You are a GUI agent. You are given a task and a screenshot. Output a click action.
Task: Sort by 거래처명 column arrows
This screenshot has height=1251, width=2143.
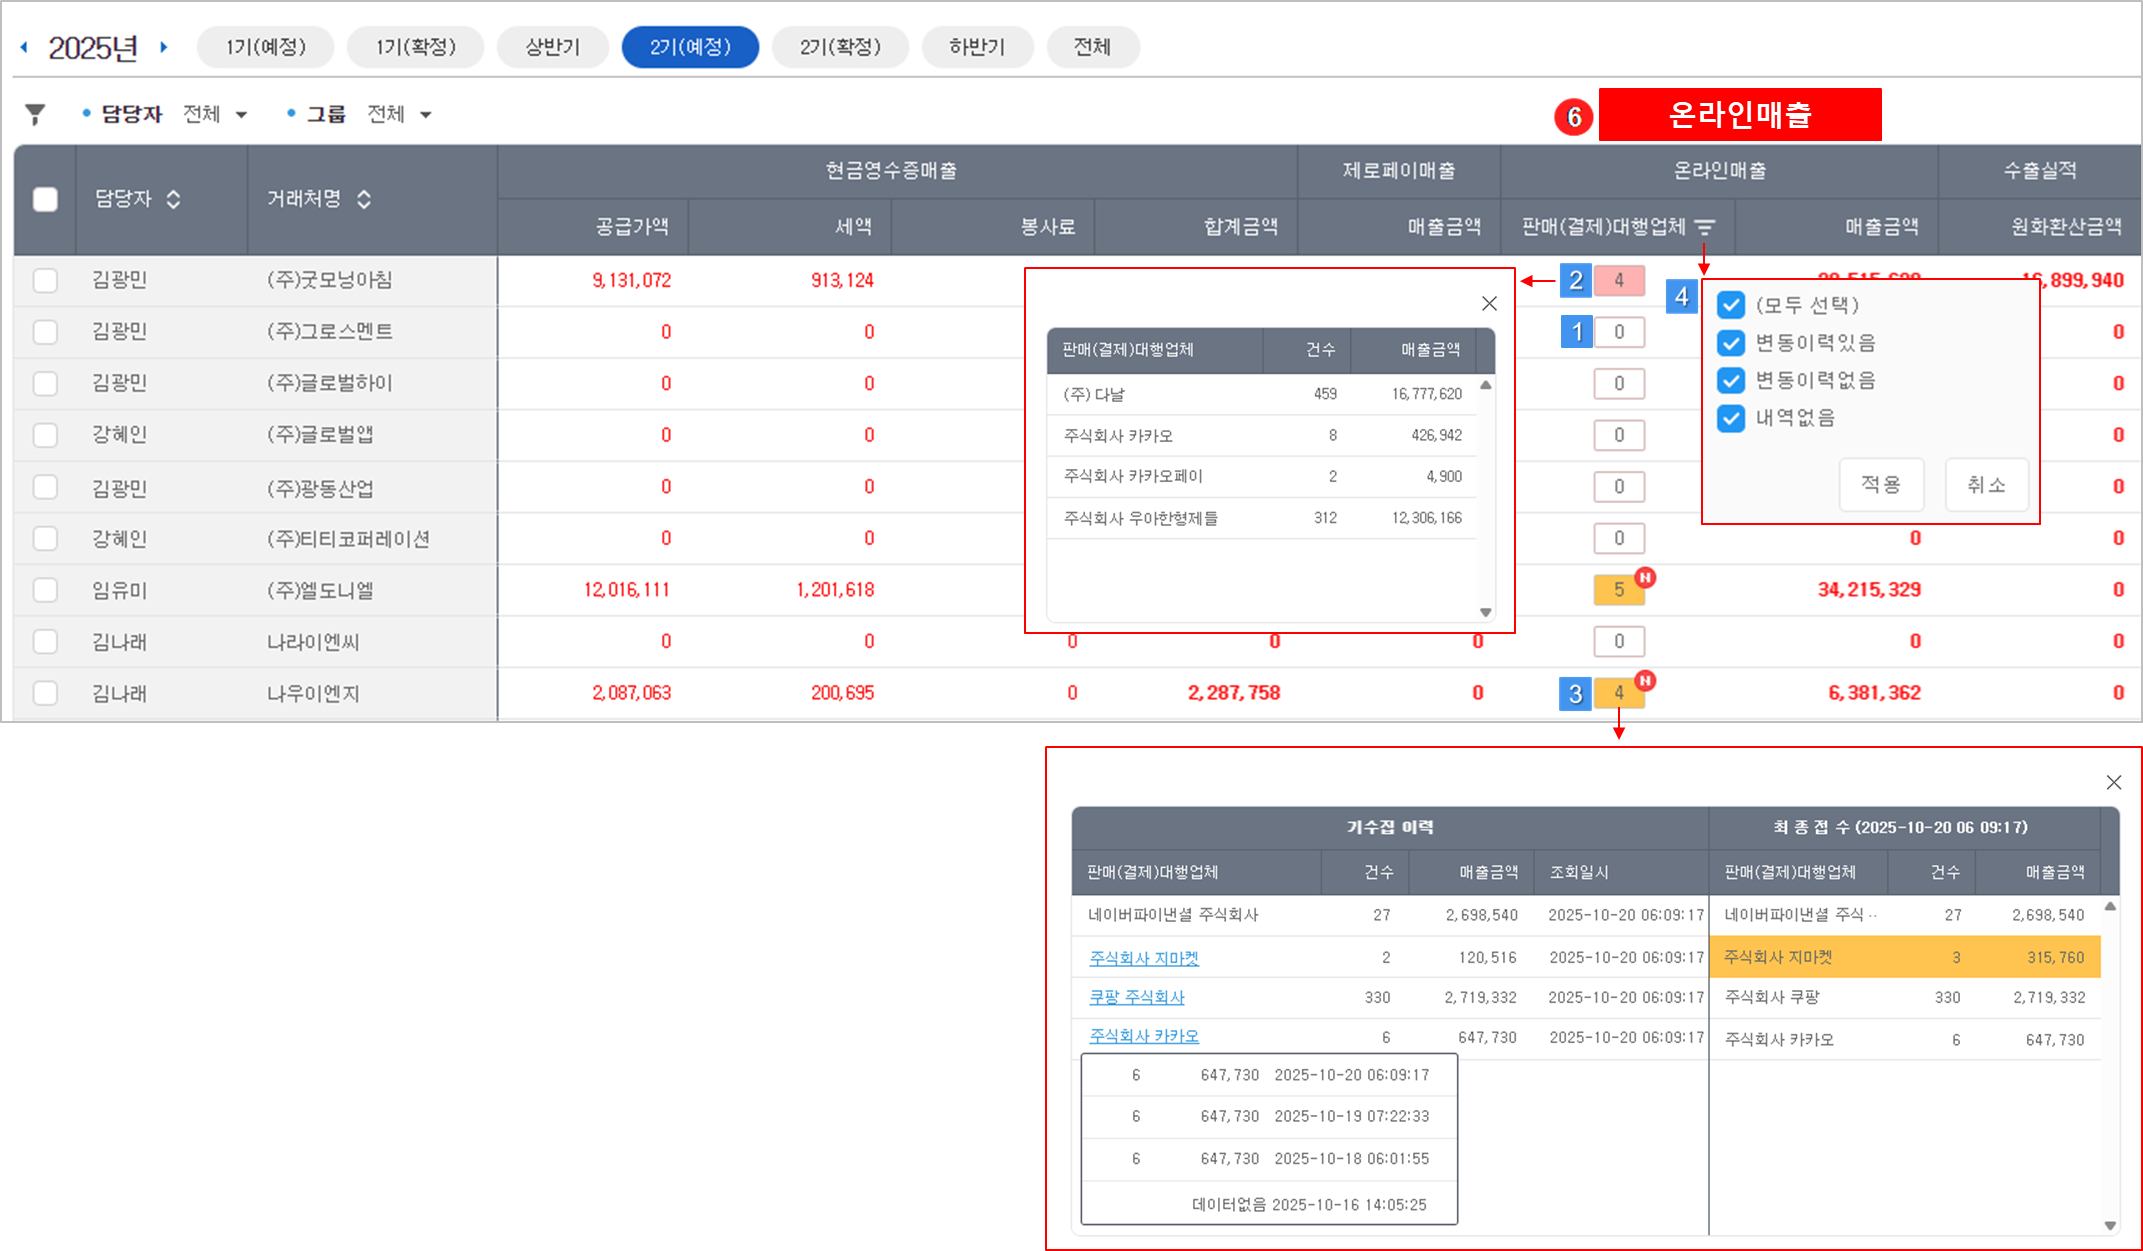[x=364, y=199]
